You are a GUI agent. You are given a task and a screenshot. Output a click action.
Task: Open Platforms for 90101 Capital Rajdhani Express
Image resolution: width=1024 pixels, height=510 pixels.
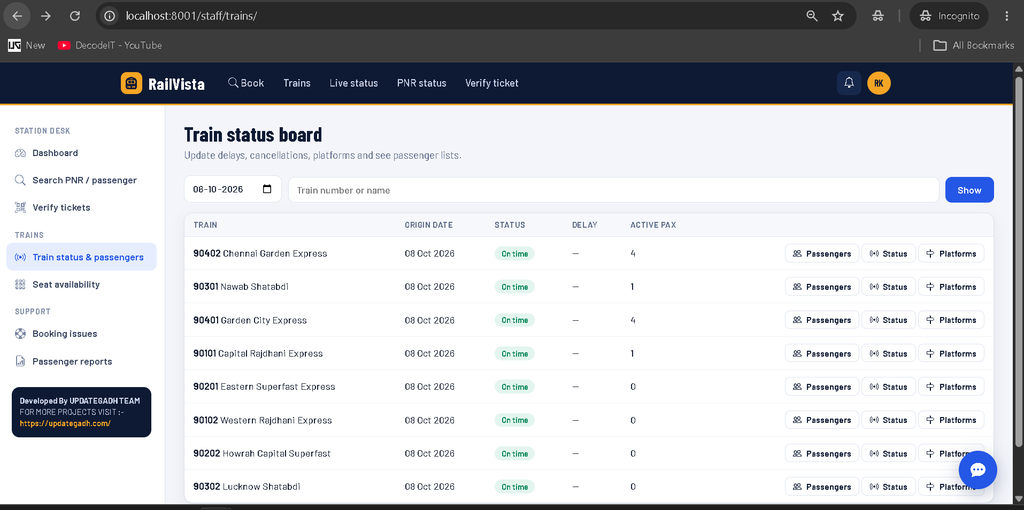pos(951,353)
